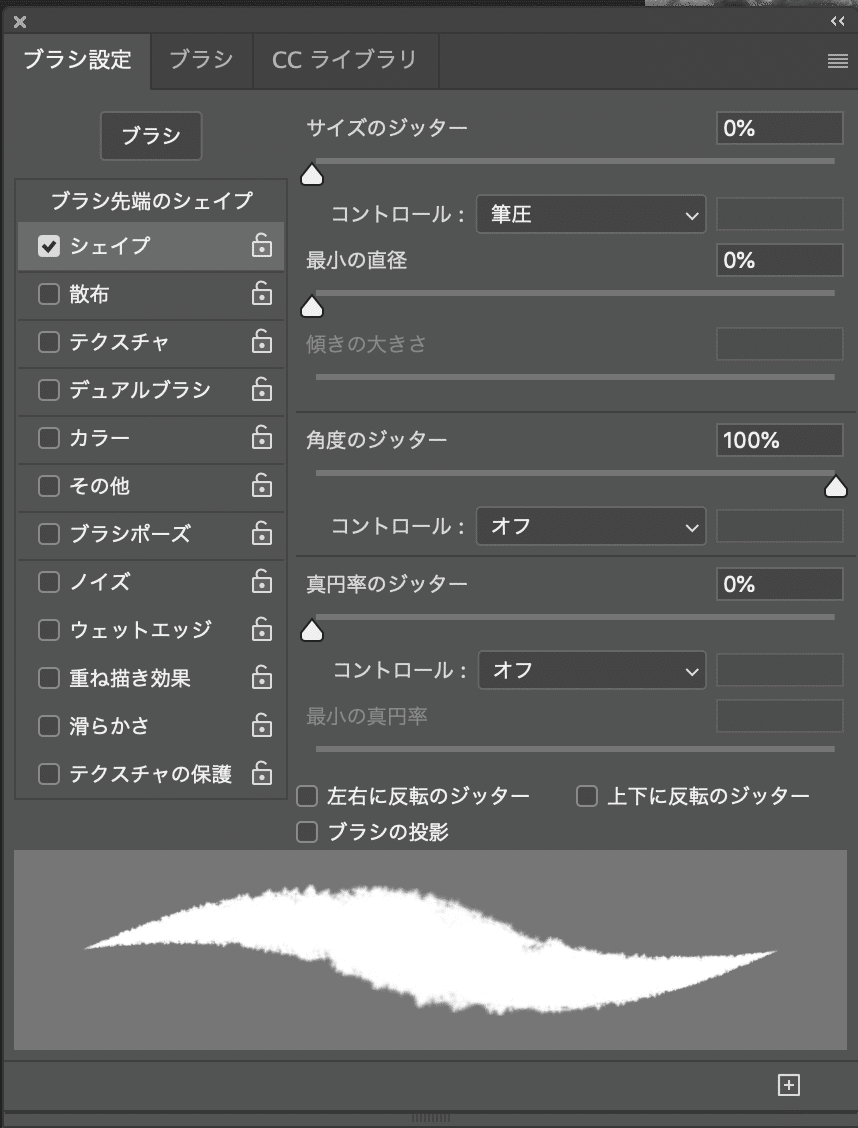
Task: Toggle lock icon for その他 row
Action: 262,486
